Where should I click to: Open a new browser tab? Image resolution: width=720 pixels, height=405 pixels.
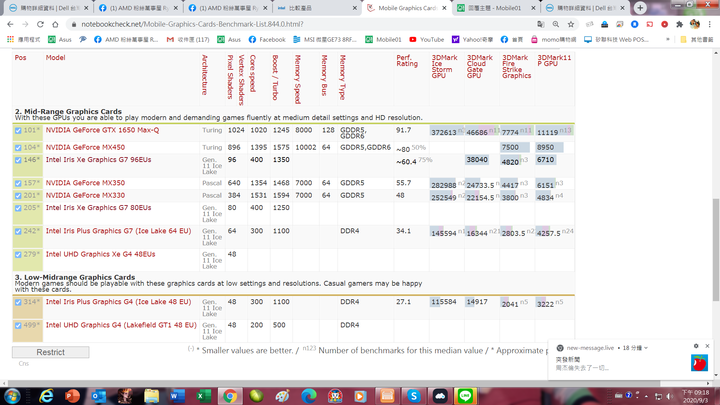tap(640, 8)
